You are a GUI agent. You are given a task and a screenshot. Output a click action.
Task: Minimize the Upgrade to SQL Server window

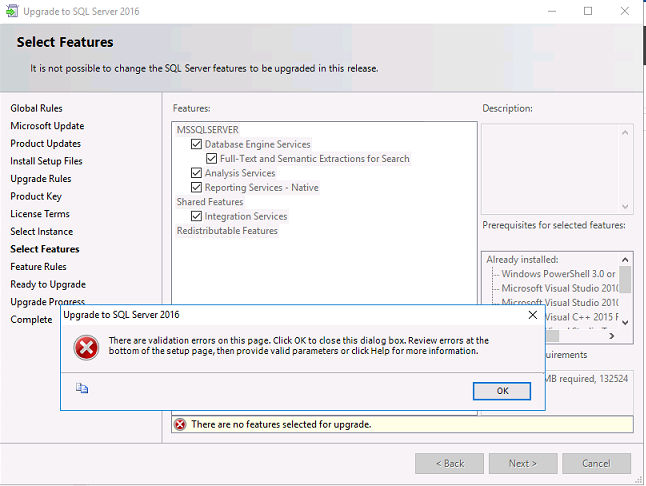[x=552, y=11]
